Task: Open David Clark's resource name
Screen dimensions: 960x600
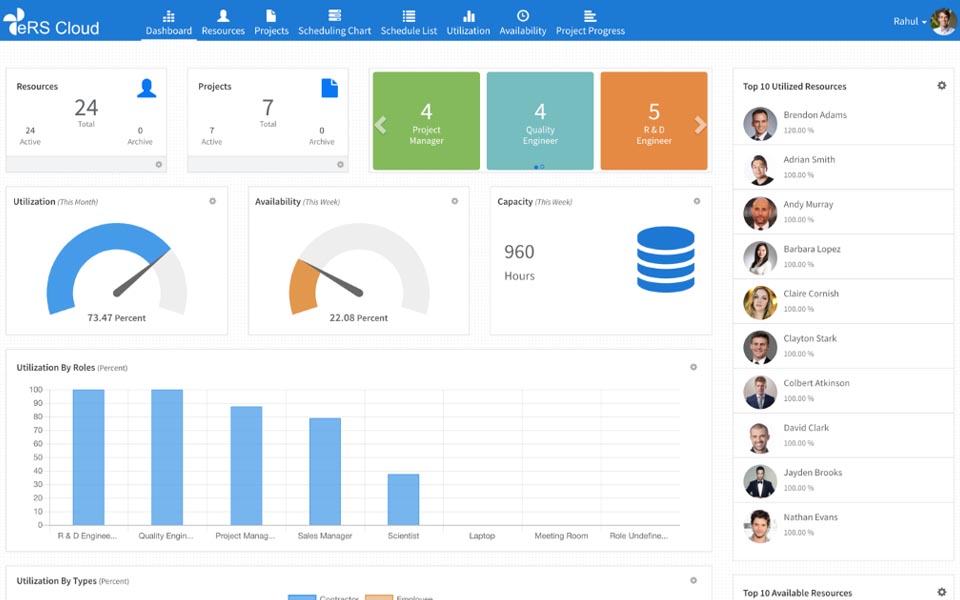Action: (x=806, y=427)
